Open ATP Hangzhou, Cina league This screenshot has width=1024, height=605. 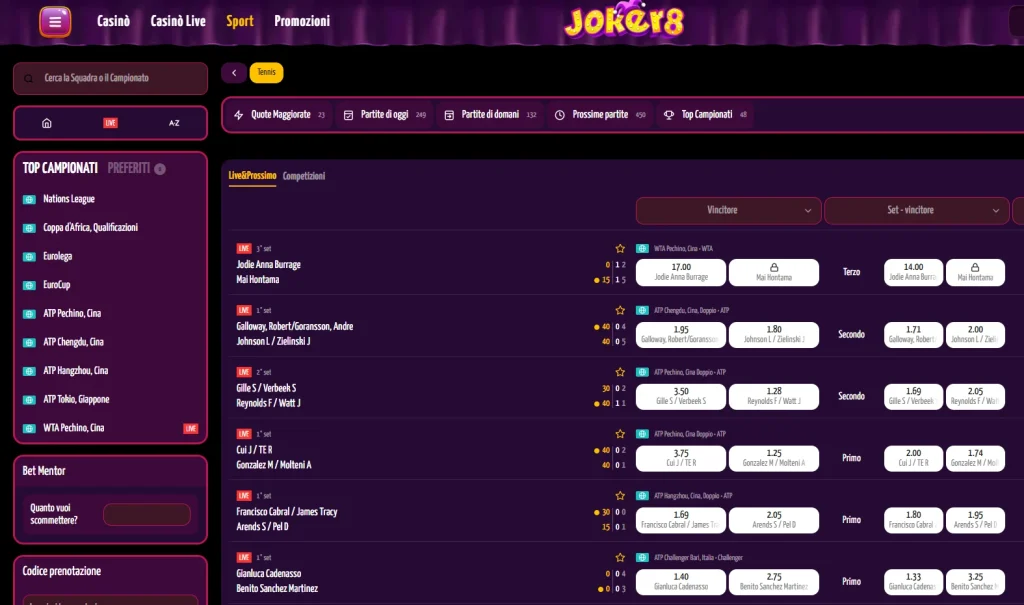(x=76, y=371)
